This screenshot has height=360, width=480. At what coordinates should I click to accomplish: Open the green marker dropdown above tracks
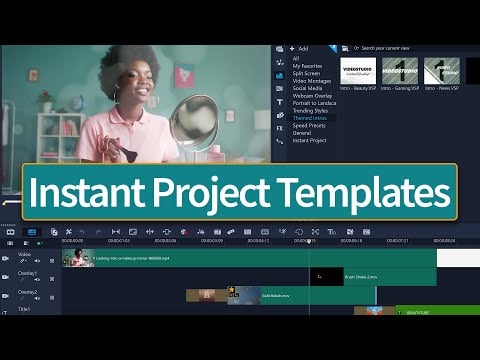pyautogui.click(x=39, y=243)
